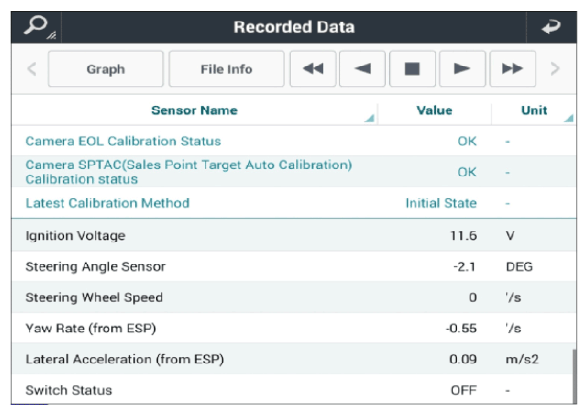Open the File Info button
The width and height of the screenshot is (587, 414).
[x=226, y=69]
